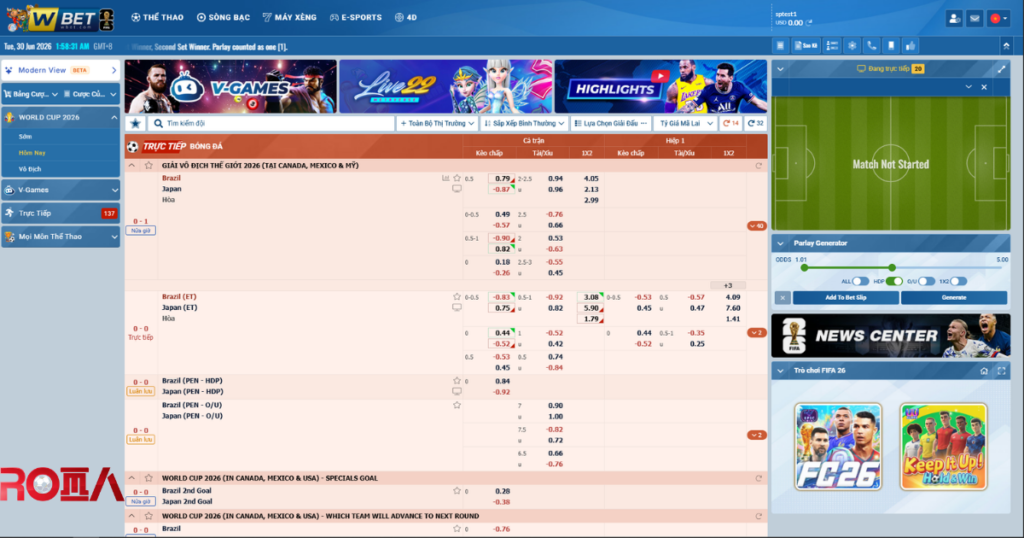This screenshot has width=1024, height=538.
Task: Adjust the right odds slider handle
Action: 892,268
